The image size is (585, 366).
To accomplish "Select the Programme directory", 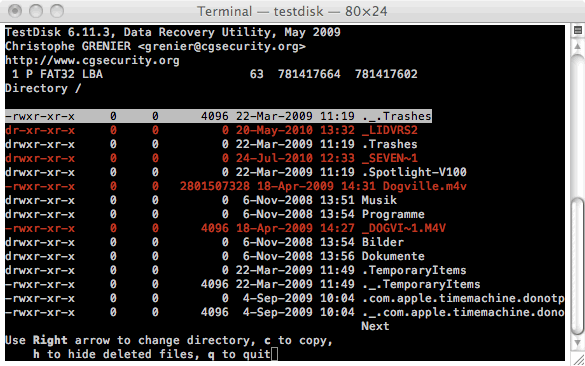I will click(x=215, y=214).
